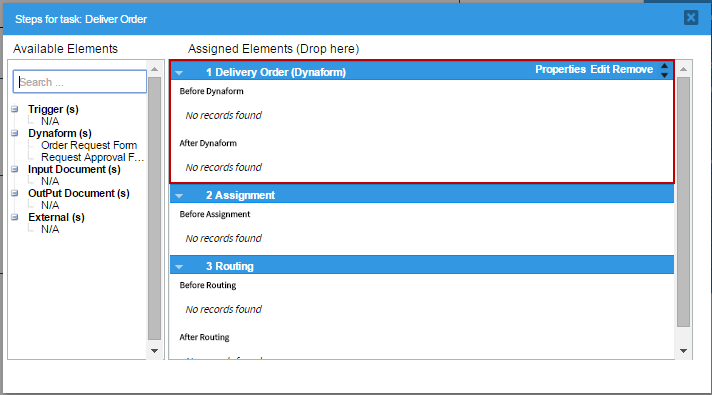This screenshot has width=712, height=395.
Task: Collapse the Routing step arrow
Action: tap(179, 267)
